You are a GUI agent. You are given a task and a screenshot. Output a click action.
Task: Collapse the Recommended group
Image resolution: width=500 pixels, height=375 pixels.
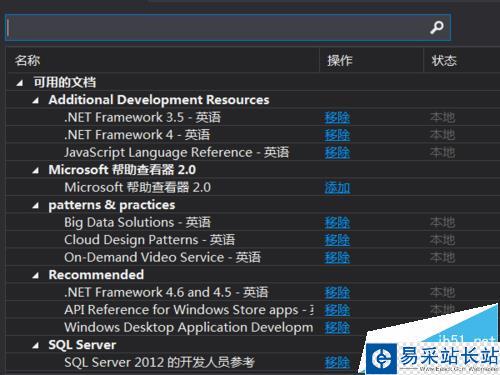click(x=36, y=275)
